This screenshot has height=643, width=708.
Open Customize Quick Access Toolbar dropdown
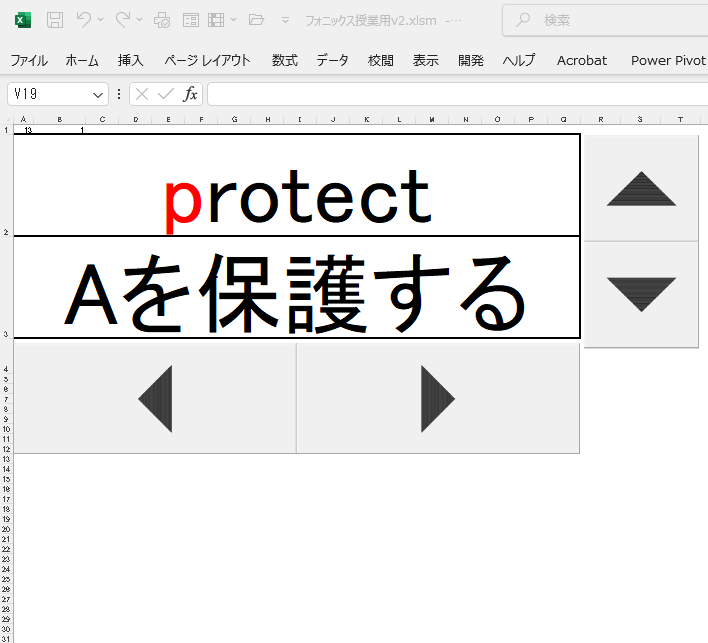[x=285, y=20]
